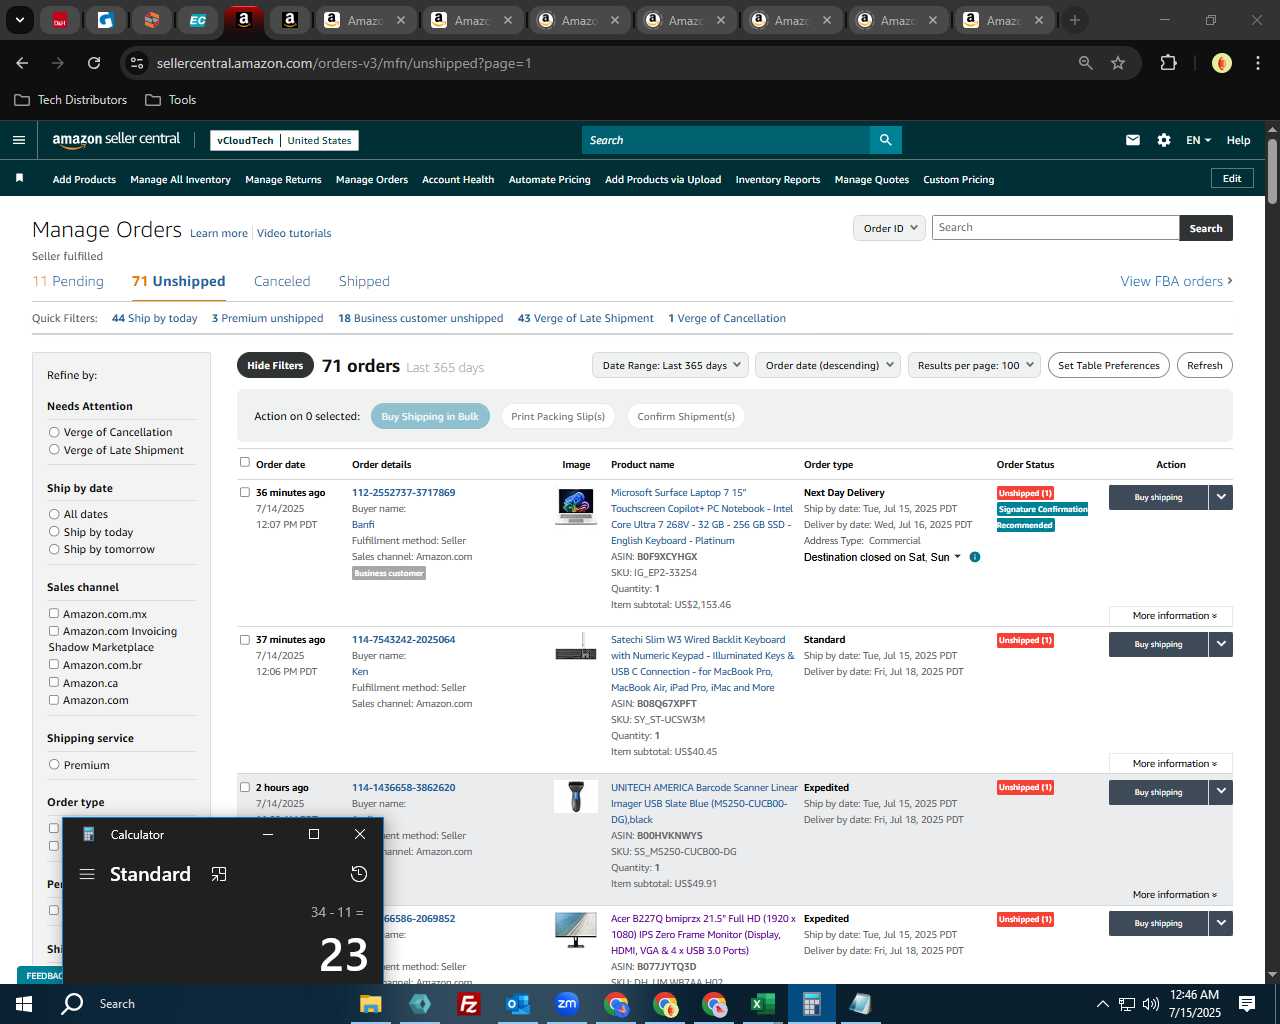Click the Surface Laptop product thumbnail
The width and height of the screenshot is (1280, 1024).
click(x=576, y=506)
